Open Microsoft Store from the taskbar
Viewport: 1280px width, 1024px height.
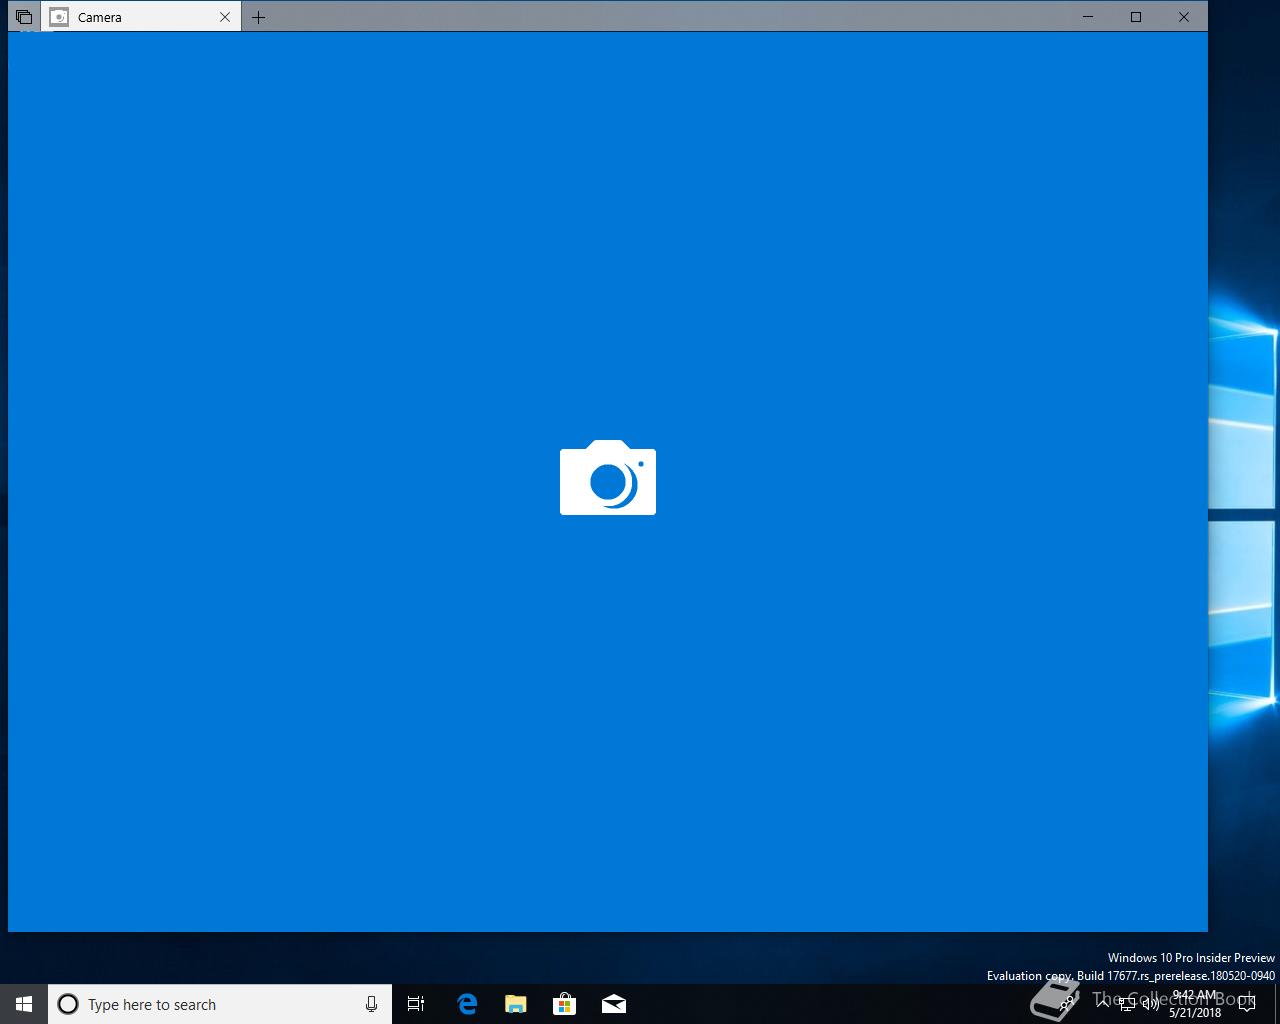click(x=565, y=1004)
